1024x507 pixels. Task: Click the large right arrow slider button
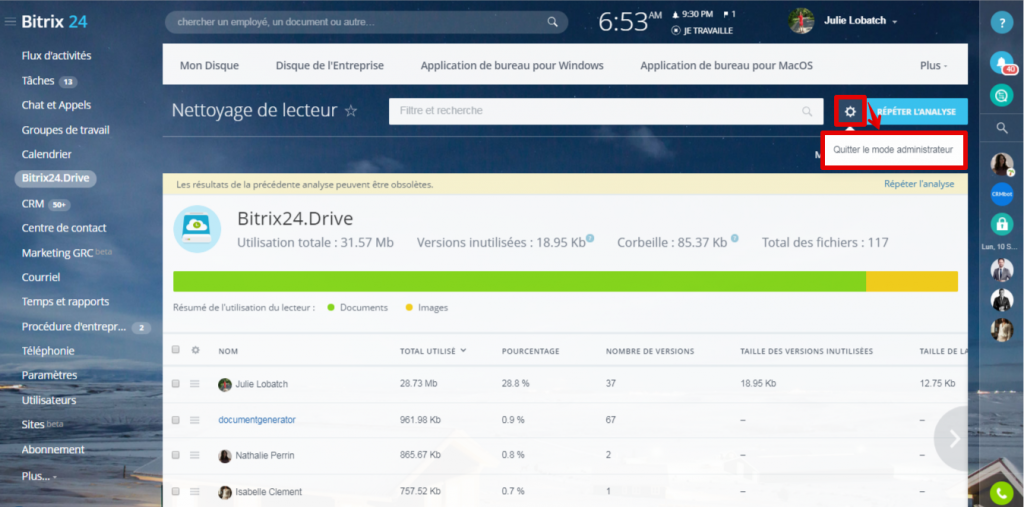pyautogui.click(x=952, y=438)
